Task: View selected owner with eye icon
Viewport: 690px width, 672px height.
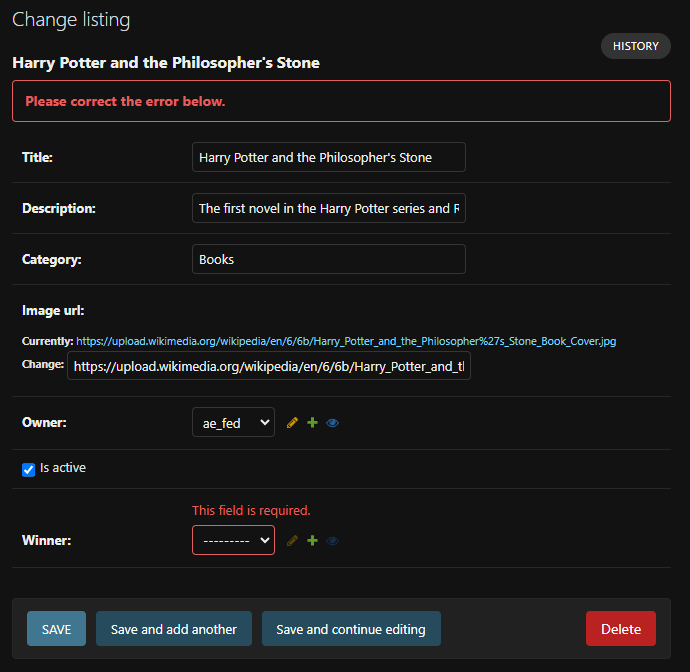Action: pyautogui.click(x=332, y=423)
